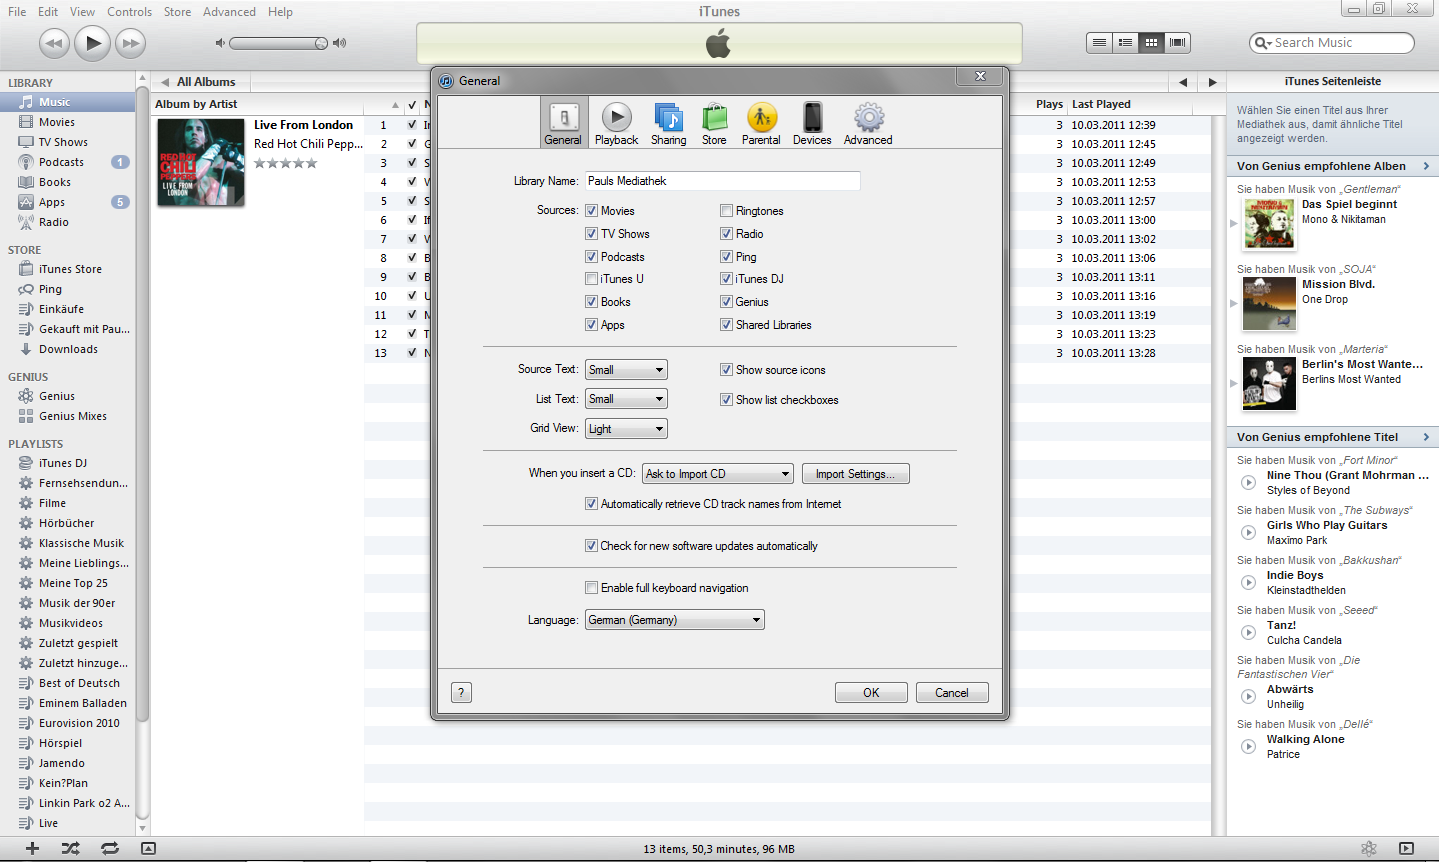Toggle repeat in the bottom bar

[109, 848]
